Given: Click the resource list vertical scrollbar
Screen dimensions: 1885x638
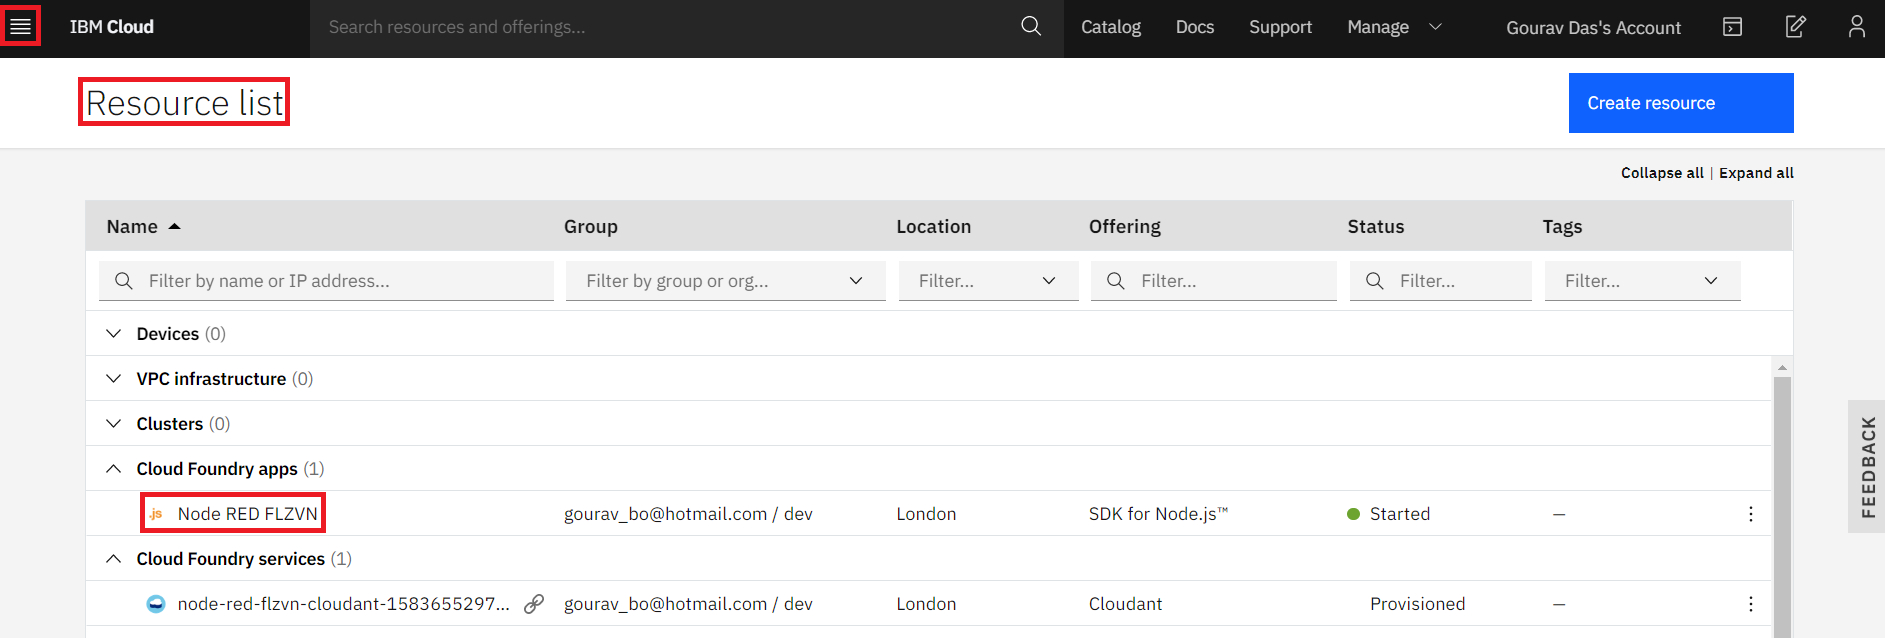Looking at the screenshot, I should 1781,500.
